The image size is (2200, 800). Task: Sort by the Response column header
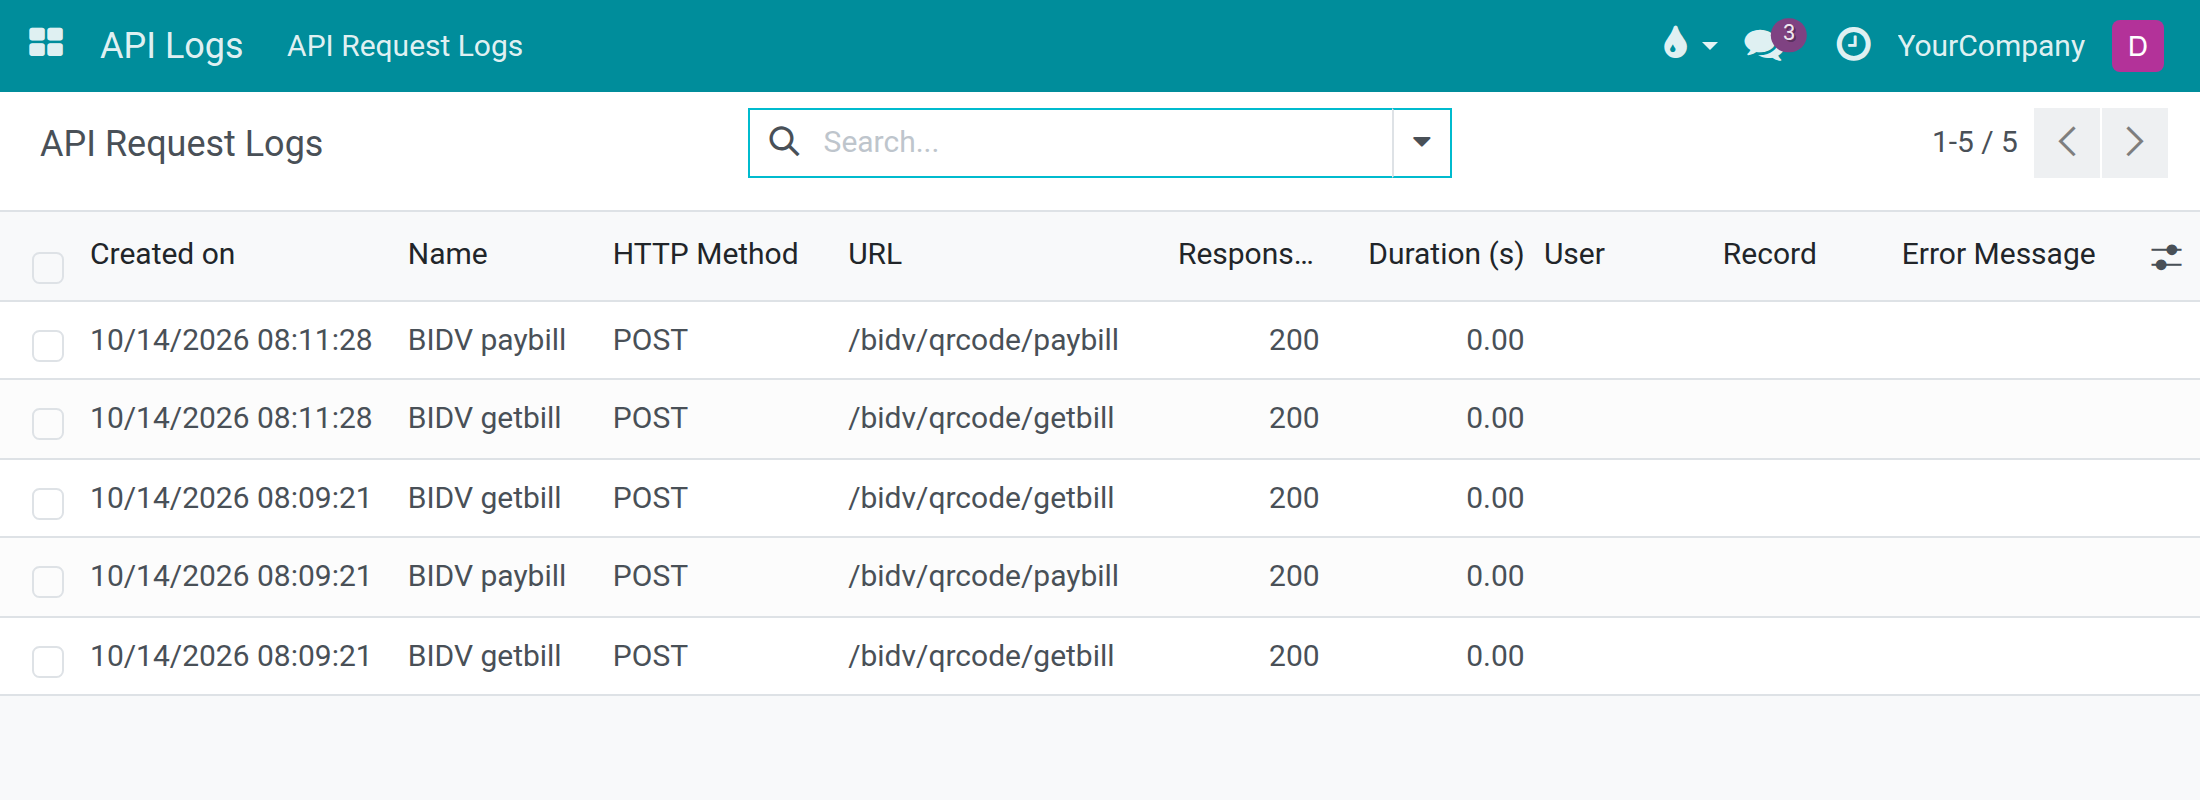1245,254
